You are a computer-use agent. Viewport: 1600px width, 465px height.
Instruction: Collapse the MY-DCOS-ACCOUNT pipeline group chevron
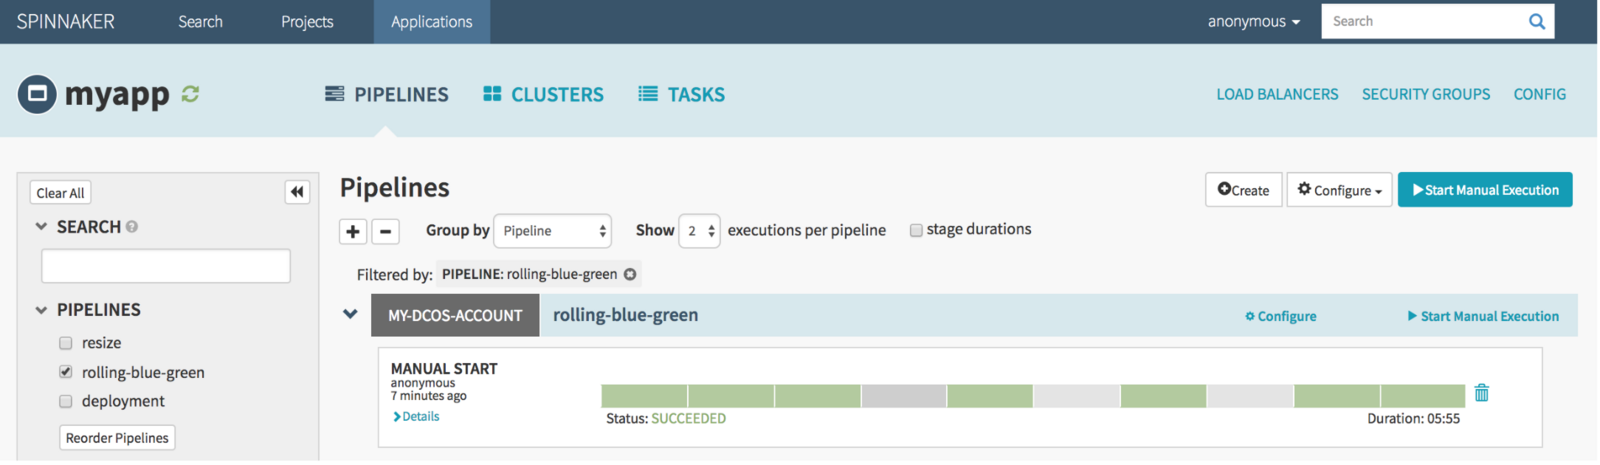coord(350,314)
